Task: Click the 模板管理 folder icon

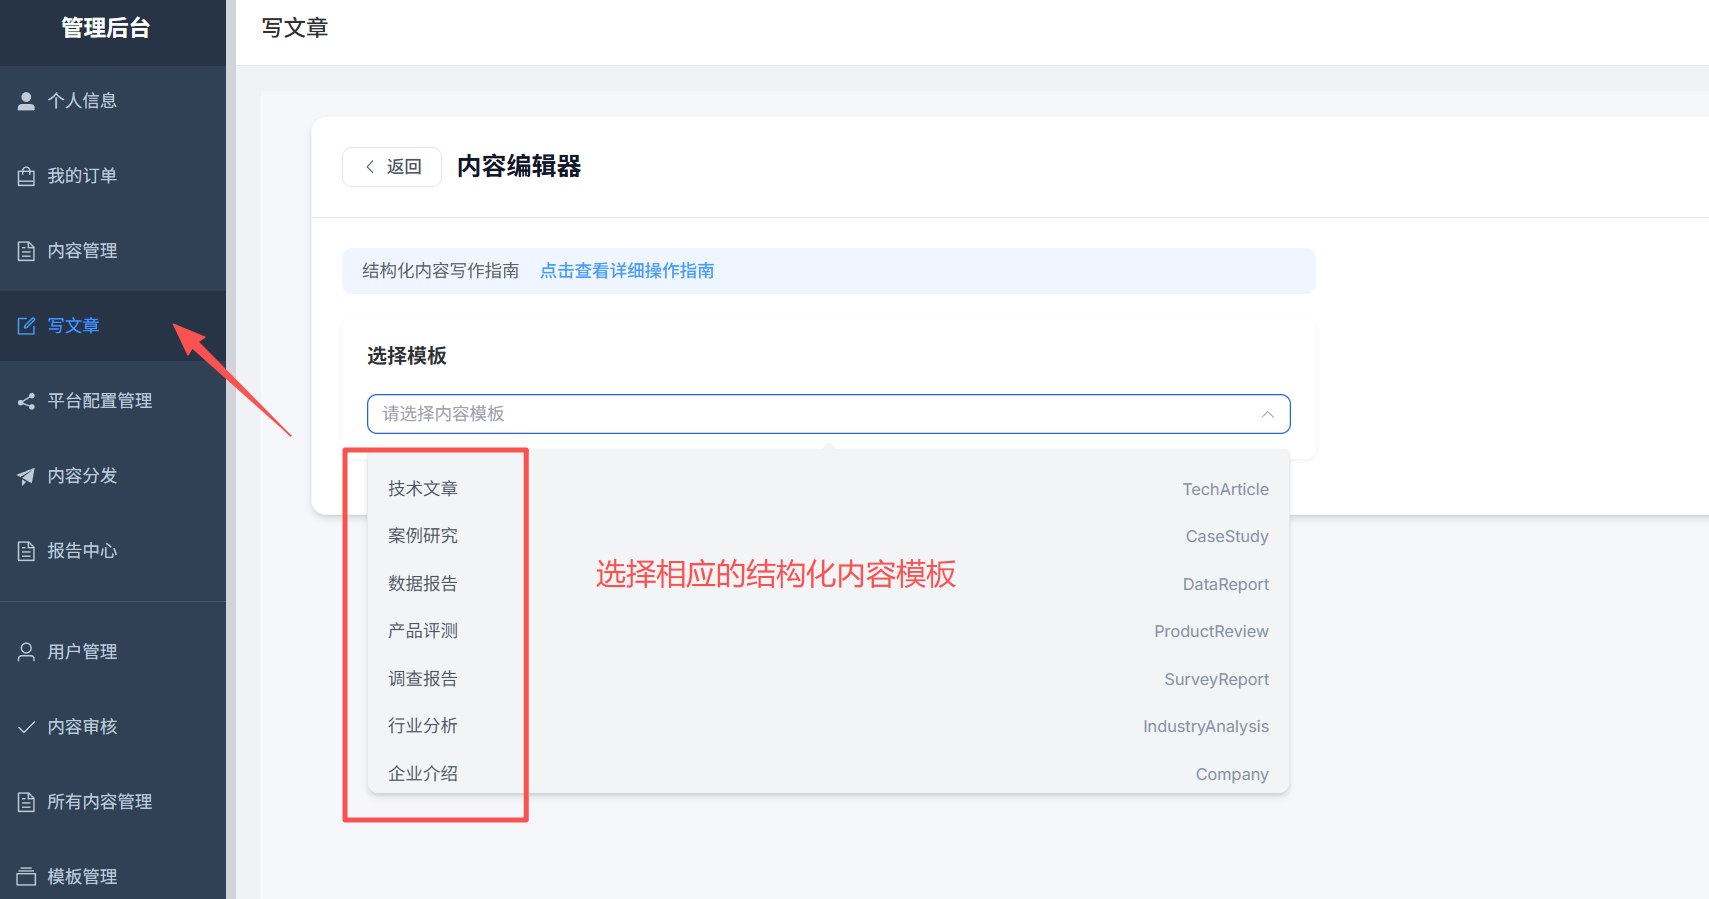Action: click(x=26, y=877)
